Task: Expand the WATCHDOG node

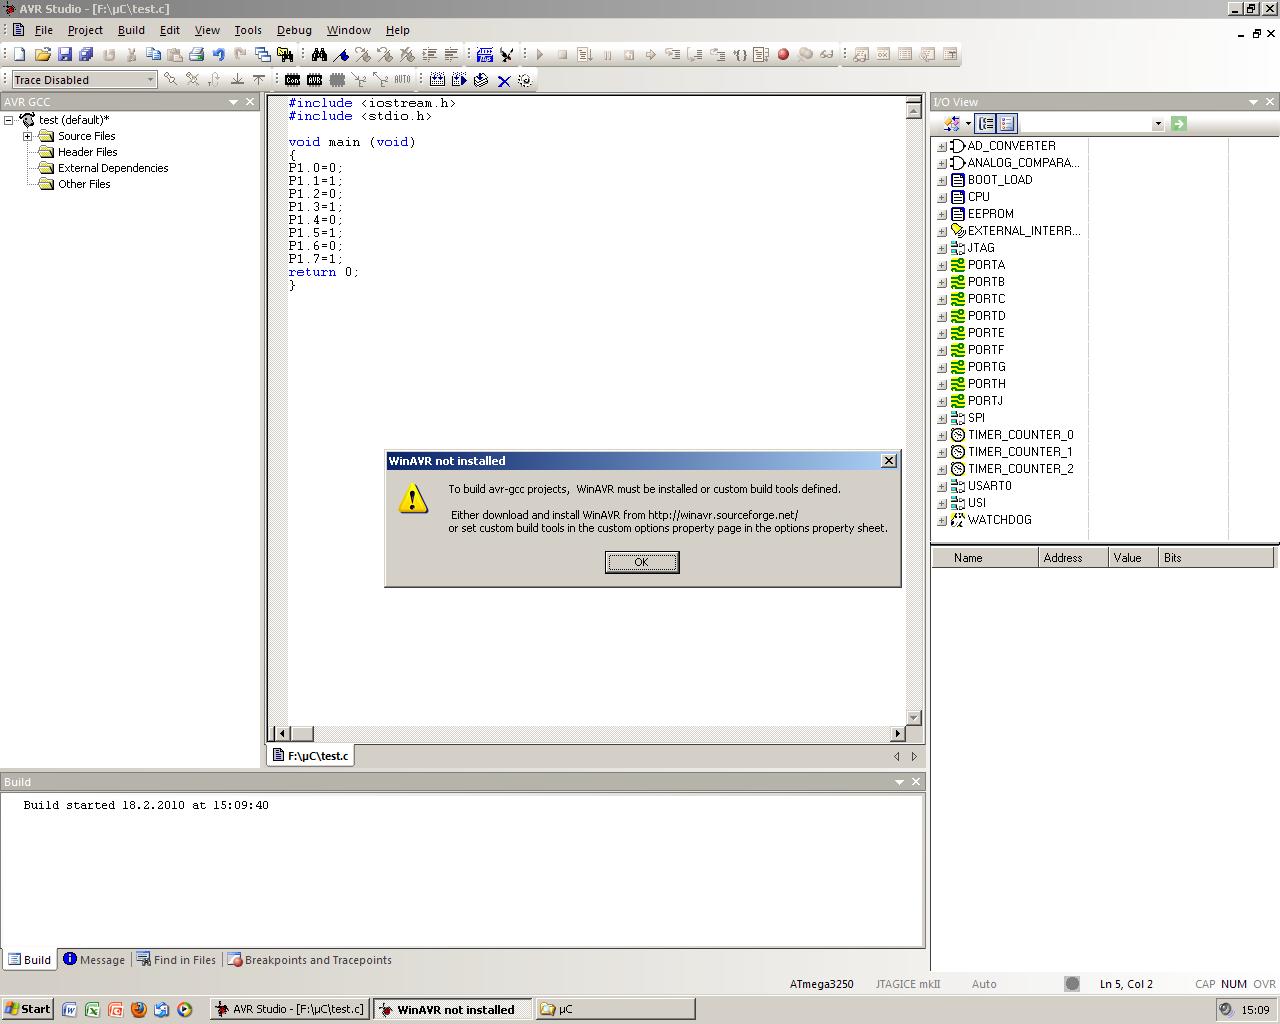Action: click(x=942, y=520)
